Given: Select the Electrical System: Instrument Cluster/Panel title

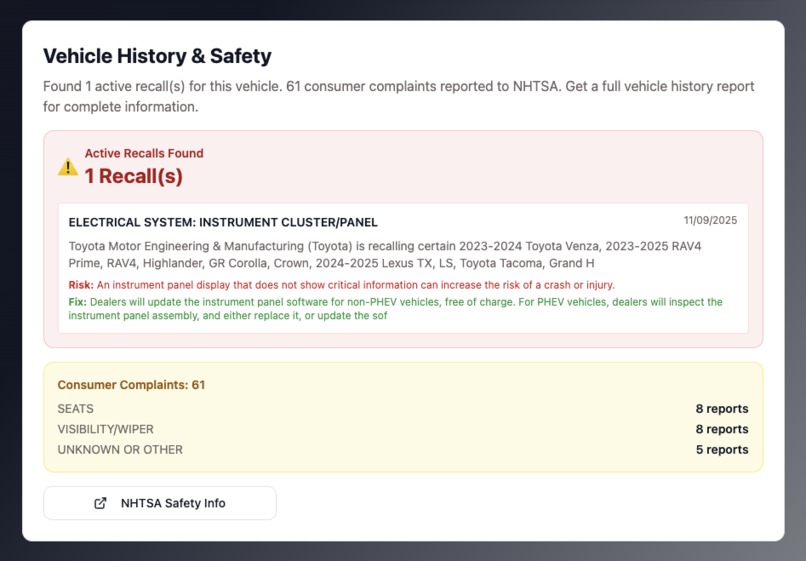Looking at the screenshot, I should (223, 222).
